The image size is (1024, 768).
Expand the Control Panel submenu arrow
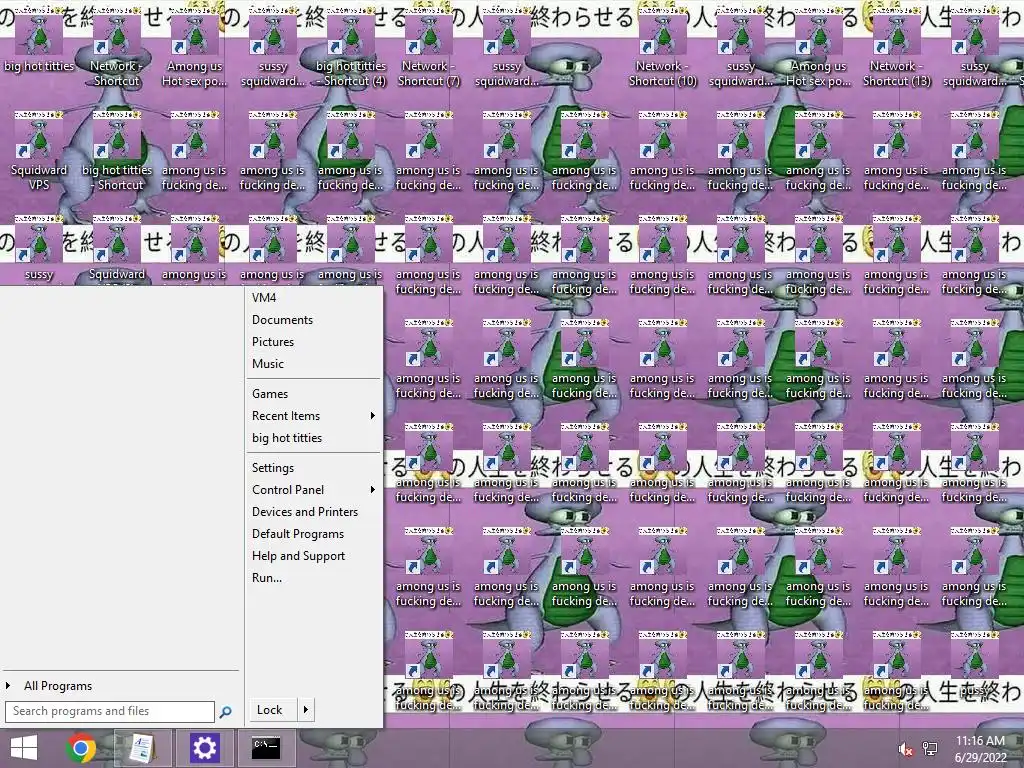(372, 489)
